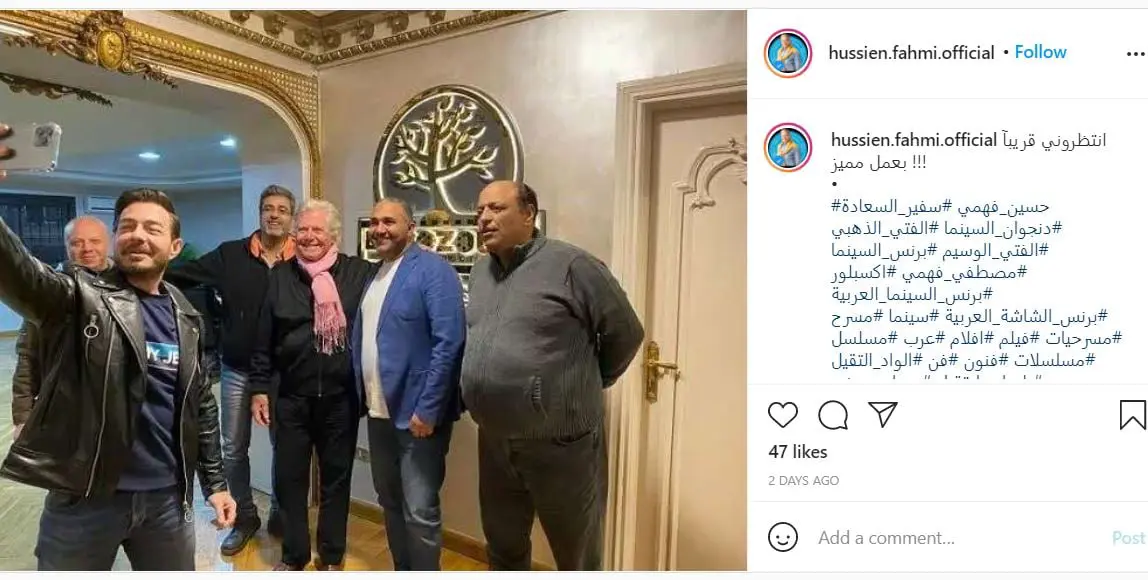The height and width of the screenshot is (580, 1148).
Task: Open the 2 DAYS AGO timestamp link
Action: (803, 480)
